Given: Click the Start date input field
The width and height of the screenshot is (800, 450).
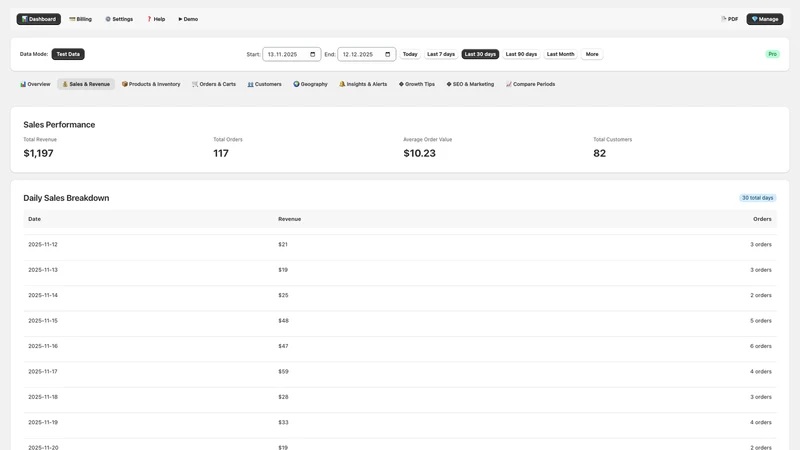Looking at the screenshot, I should [x=291, y=54].
